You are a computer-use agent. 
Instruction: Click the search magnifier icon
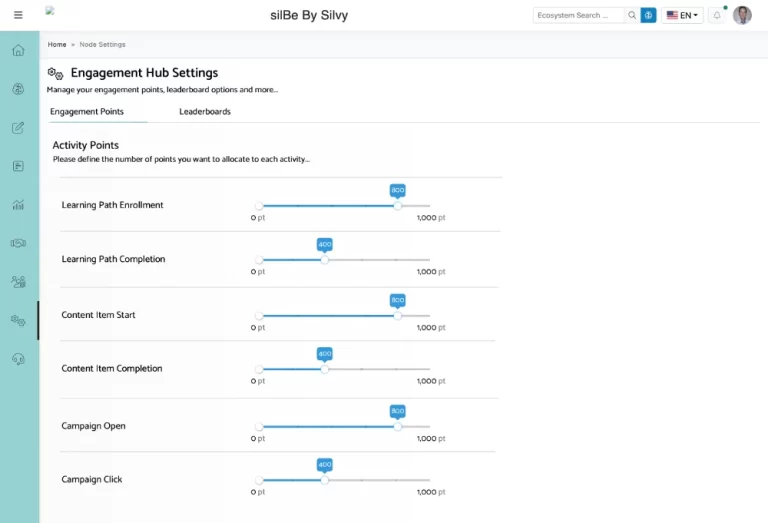pyautogui.click(x=631, y=15)
